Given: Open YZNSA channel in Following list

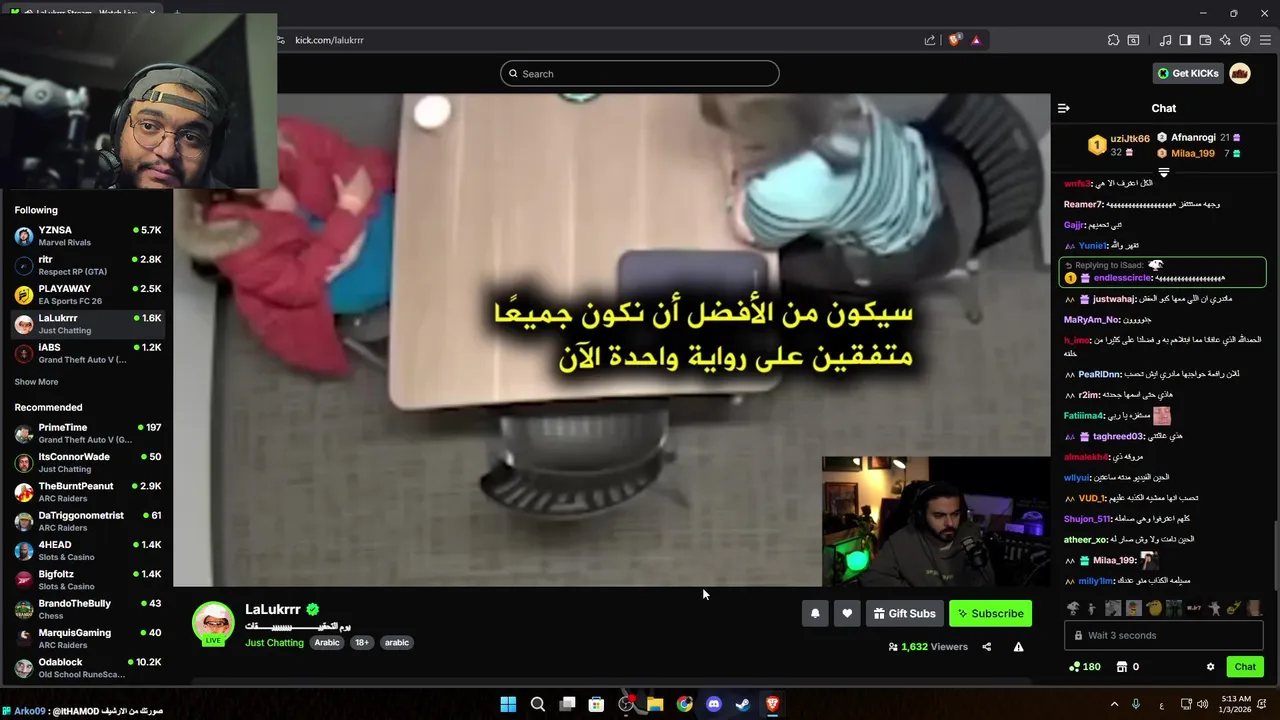Looking at the screenshot, I should coord(87,236).
